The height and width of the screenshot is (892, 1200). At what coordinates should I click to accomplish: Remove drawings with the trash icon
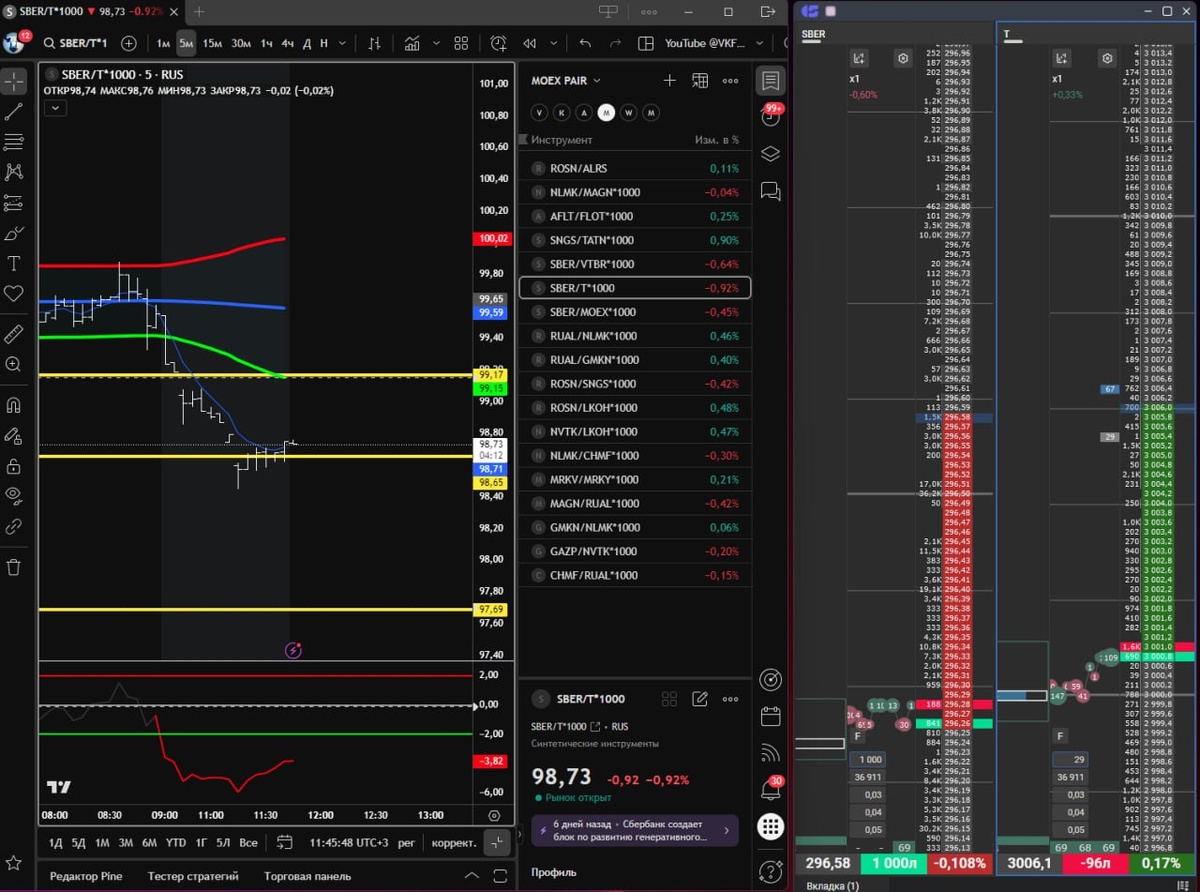(x=14, y=567)
